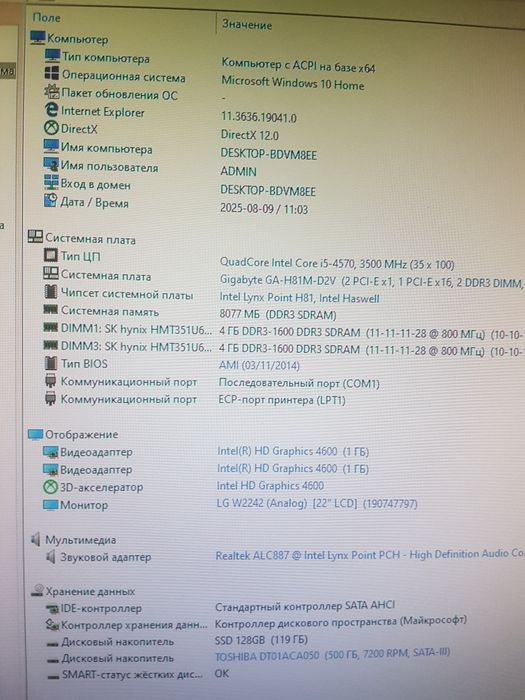Open the TOSHIBA DT01ACA050 drive link
The image size is (525, 700).
[x=333, y=655]
